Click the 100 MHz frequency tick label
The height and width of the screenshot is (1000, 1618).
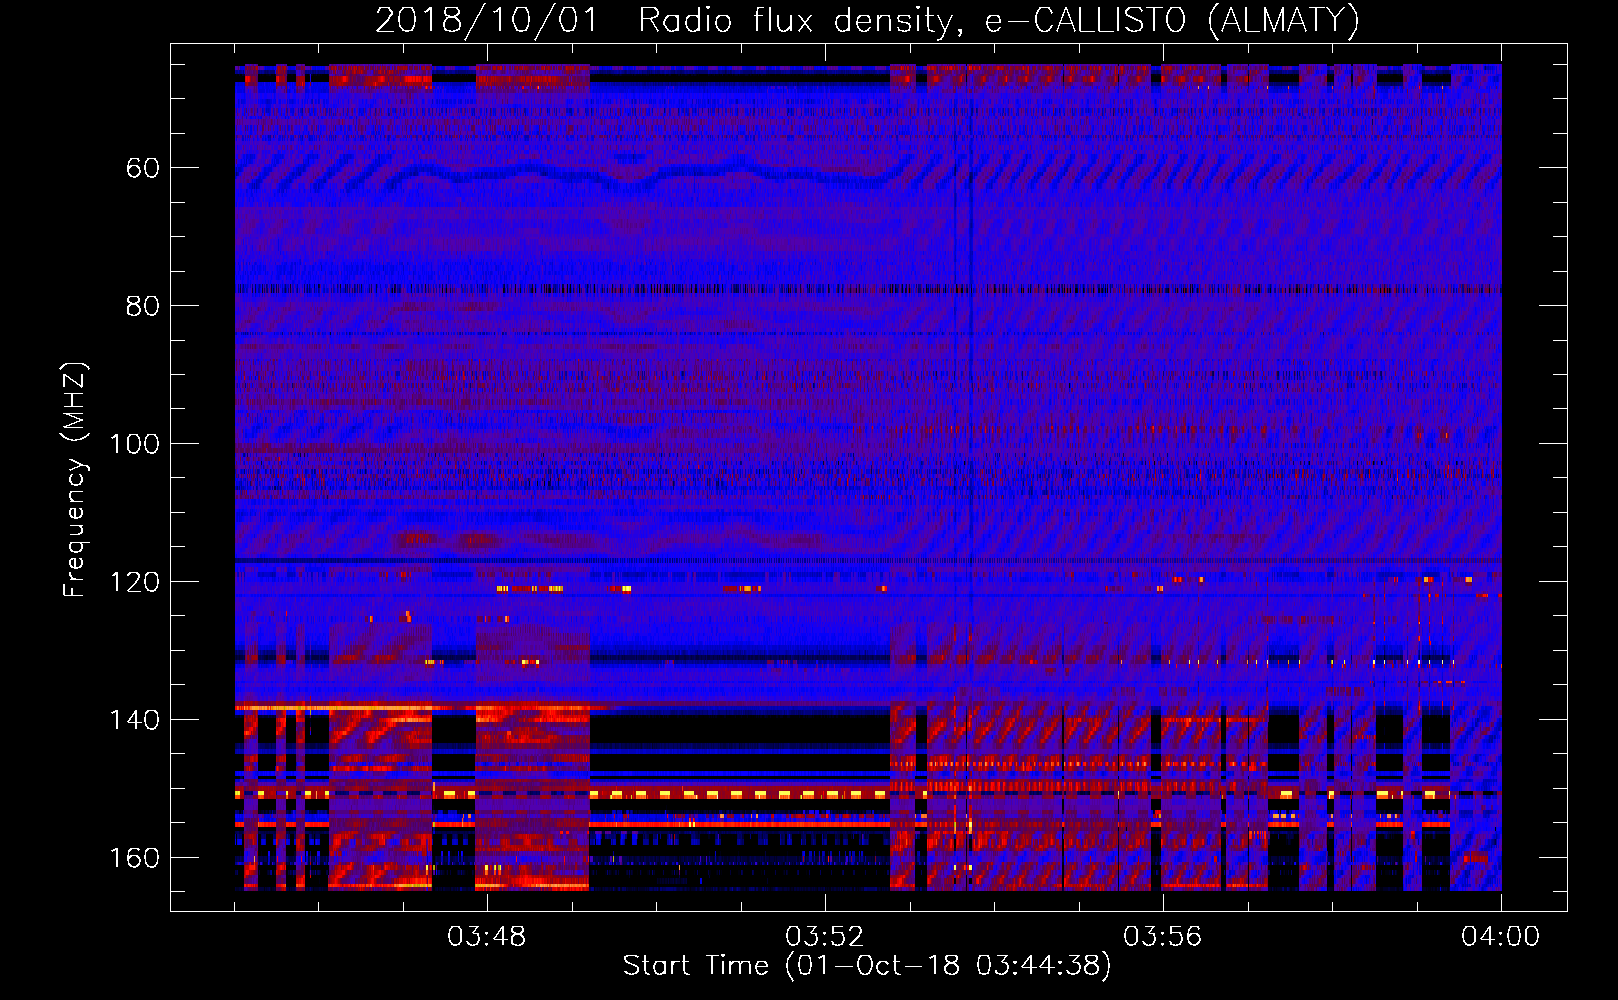(135, 444)
